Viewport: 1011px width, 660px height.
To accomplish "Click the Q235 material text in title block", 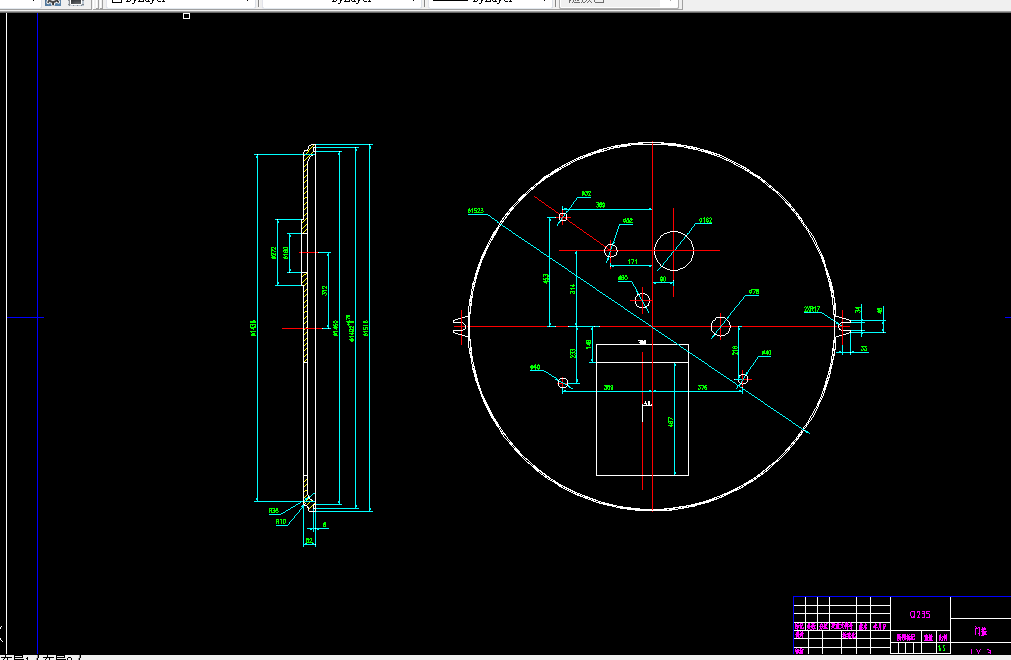I will pos(920,615).
